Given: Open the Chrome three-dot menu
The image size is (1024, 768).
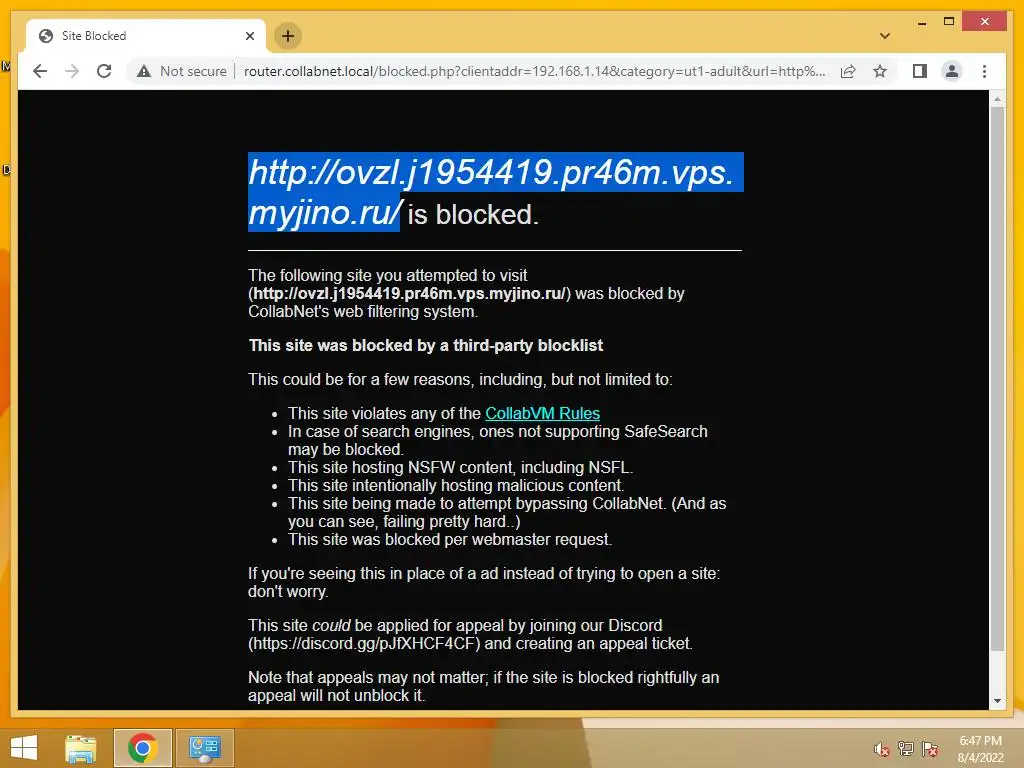Looking at the screenshot, I should tap(984, 71).
